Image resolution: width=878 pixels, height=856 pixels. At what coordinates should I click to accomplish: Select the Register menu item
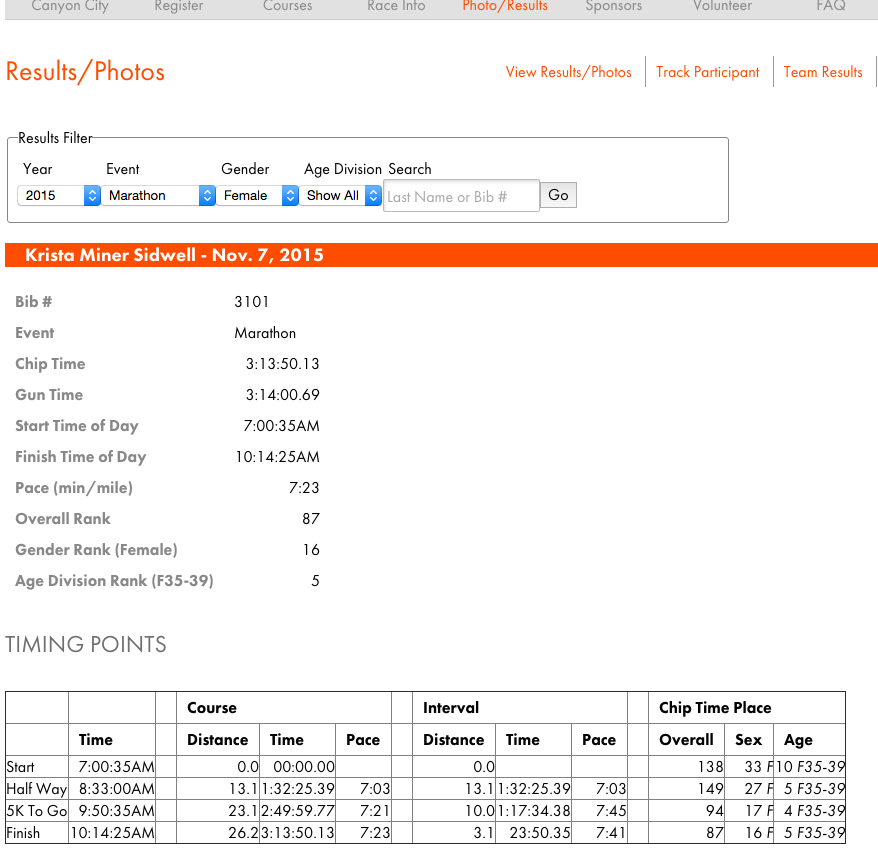click(x=178, y=6)
